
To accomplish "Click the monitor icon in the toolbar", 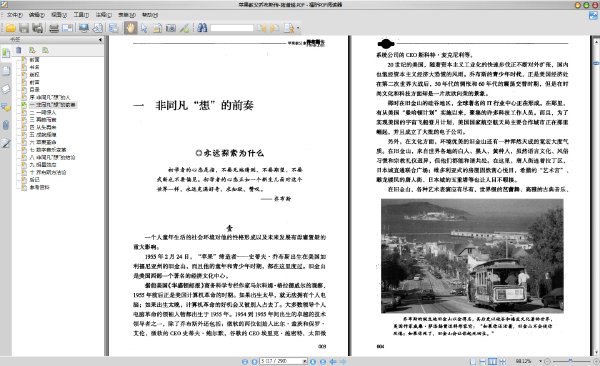I will [x=83, y=28].
